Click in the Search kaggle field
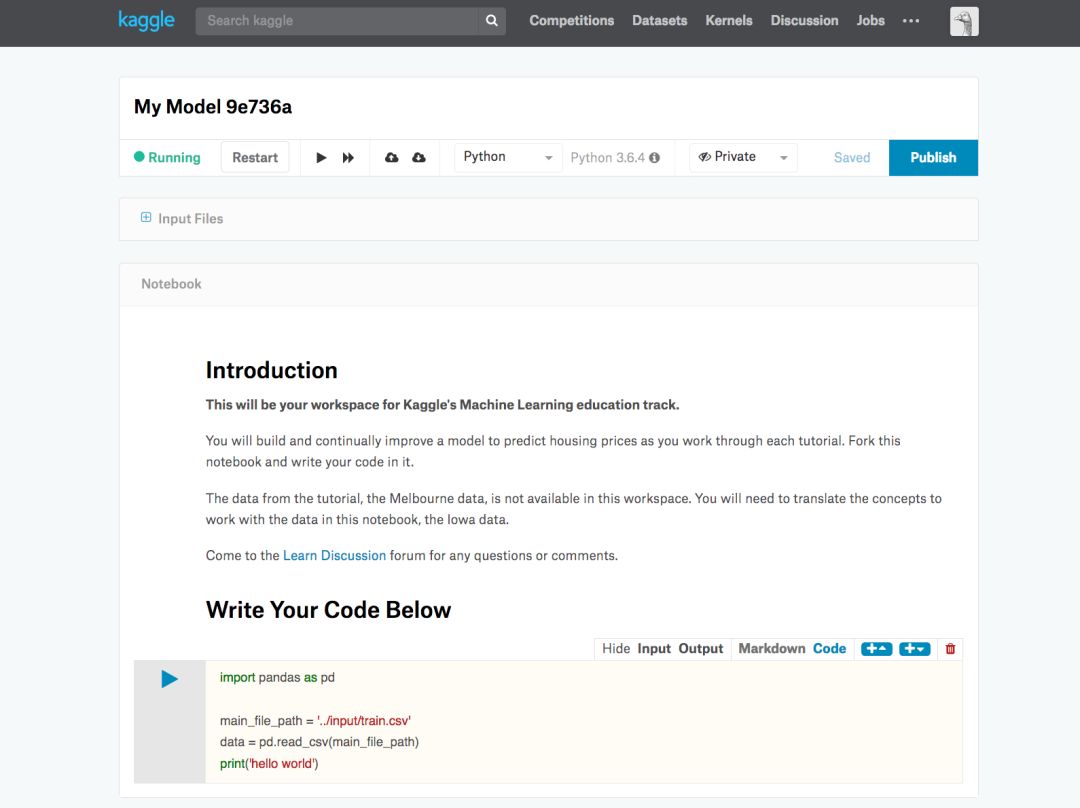Viewport: 1080px width, 808px height. [336, 21]
